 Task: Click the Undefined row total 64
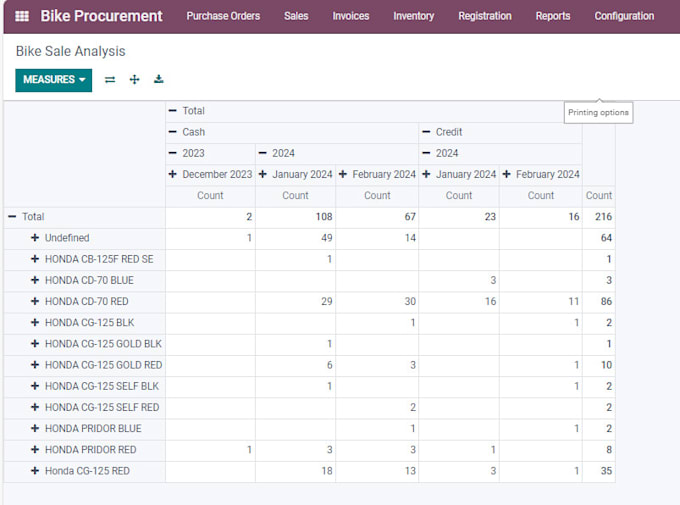[606, 238]
